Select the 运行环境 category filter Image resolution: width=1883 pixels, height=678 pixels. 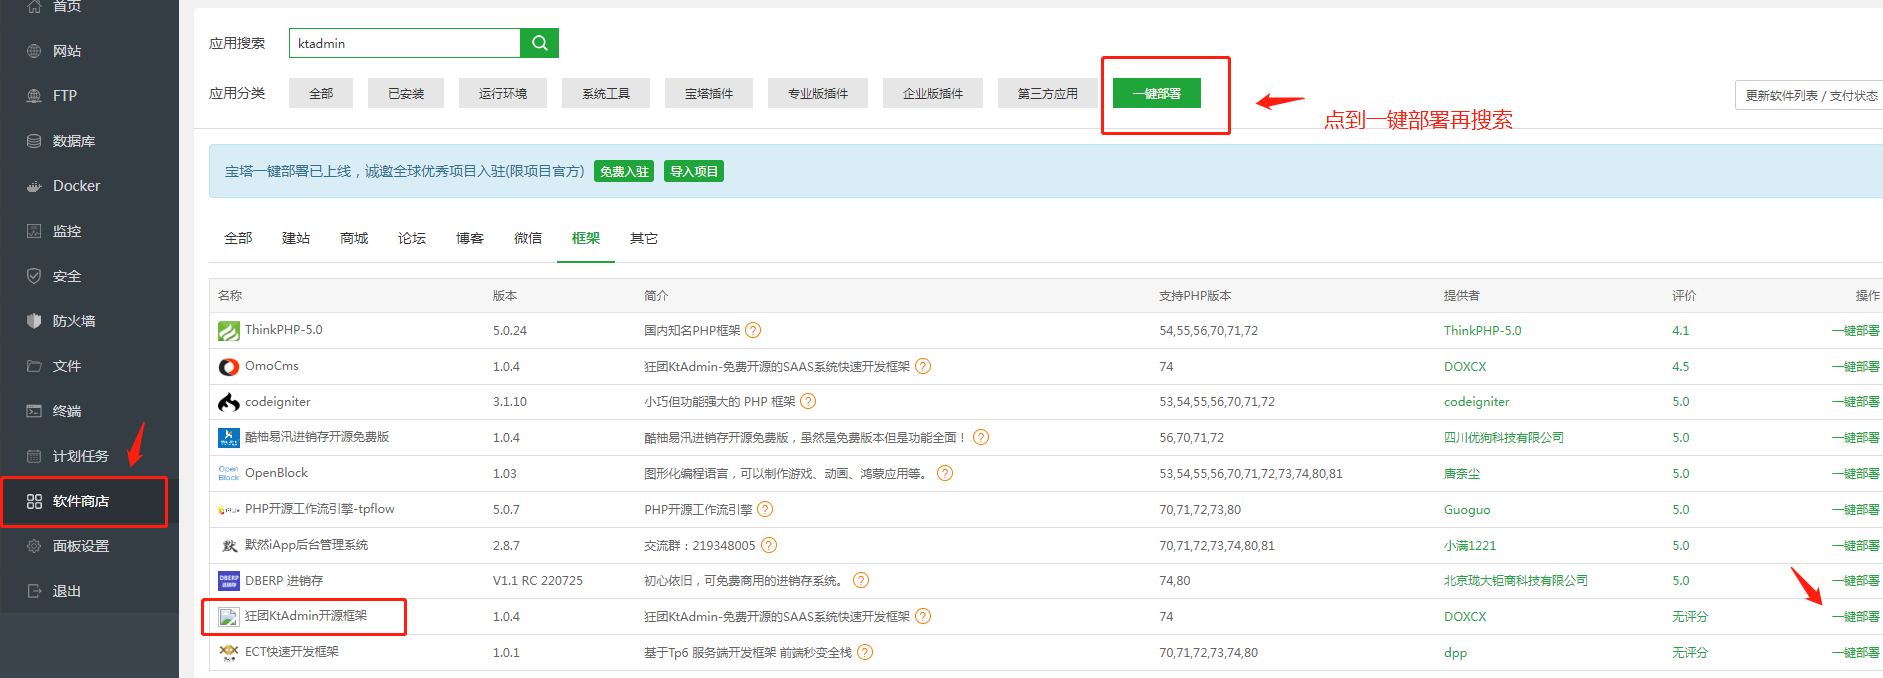click(x=503, y=93)
